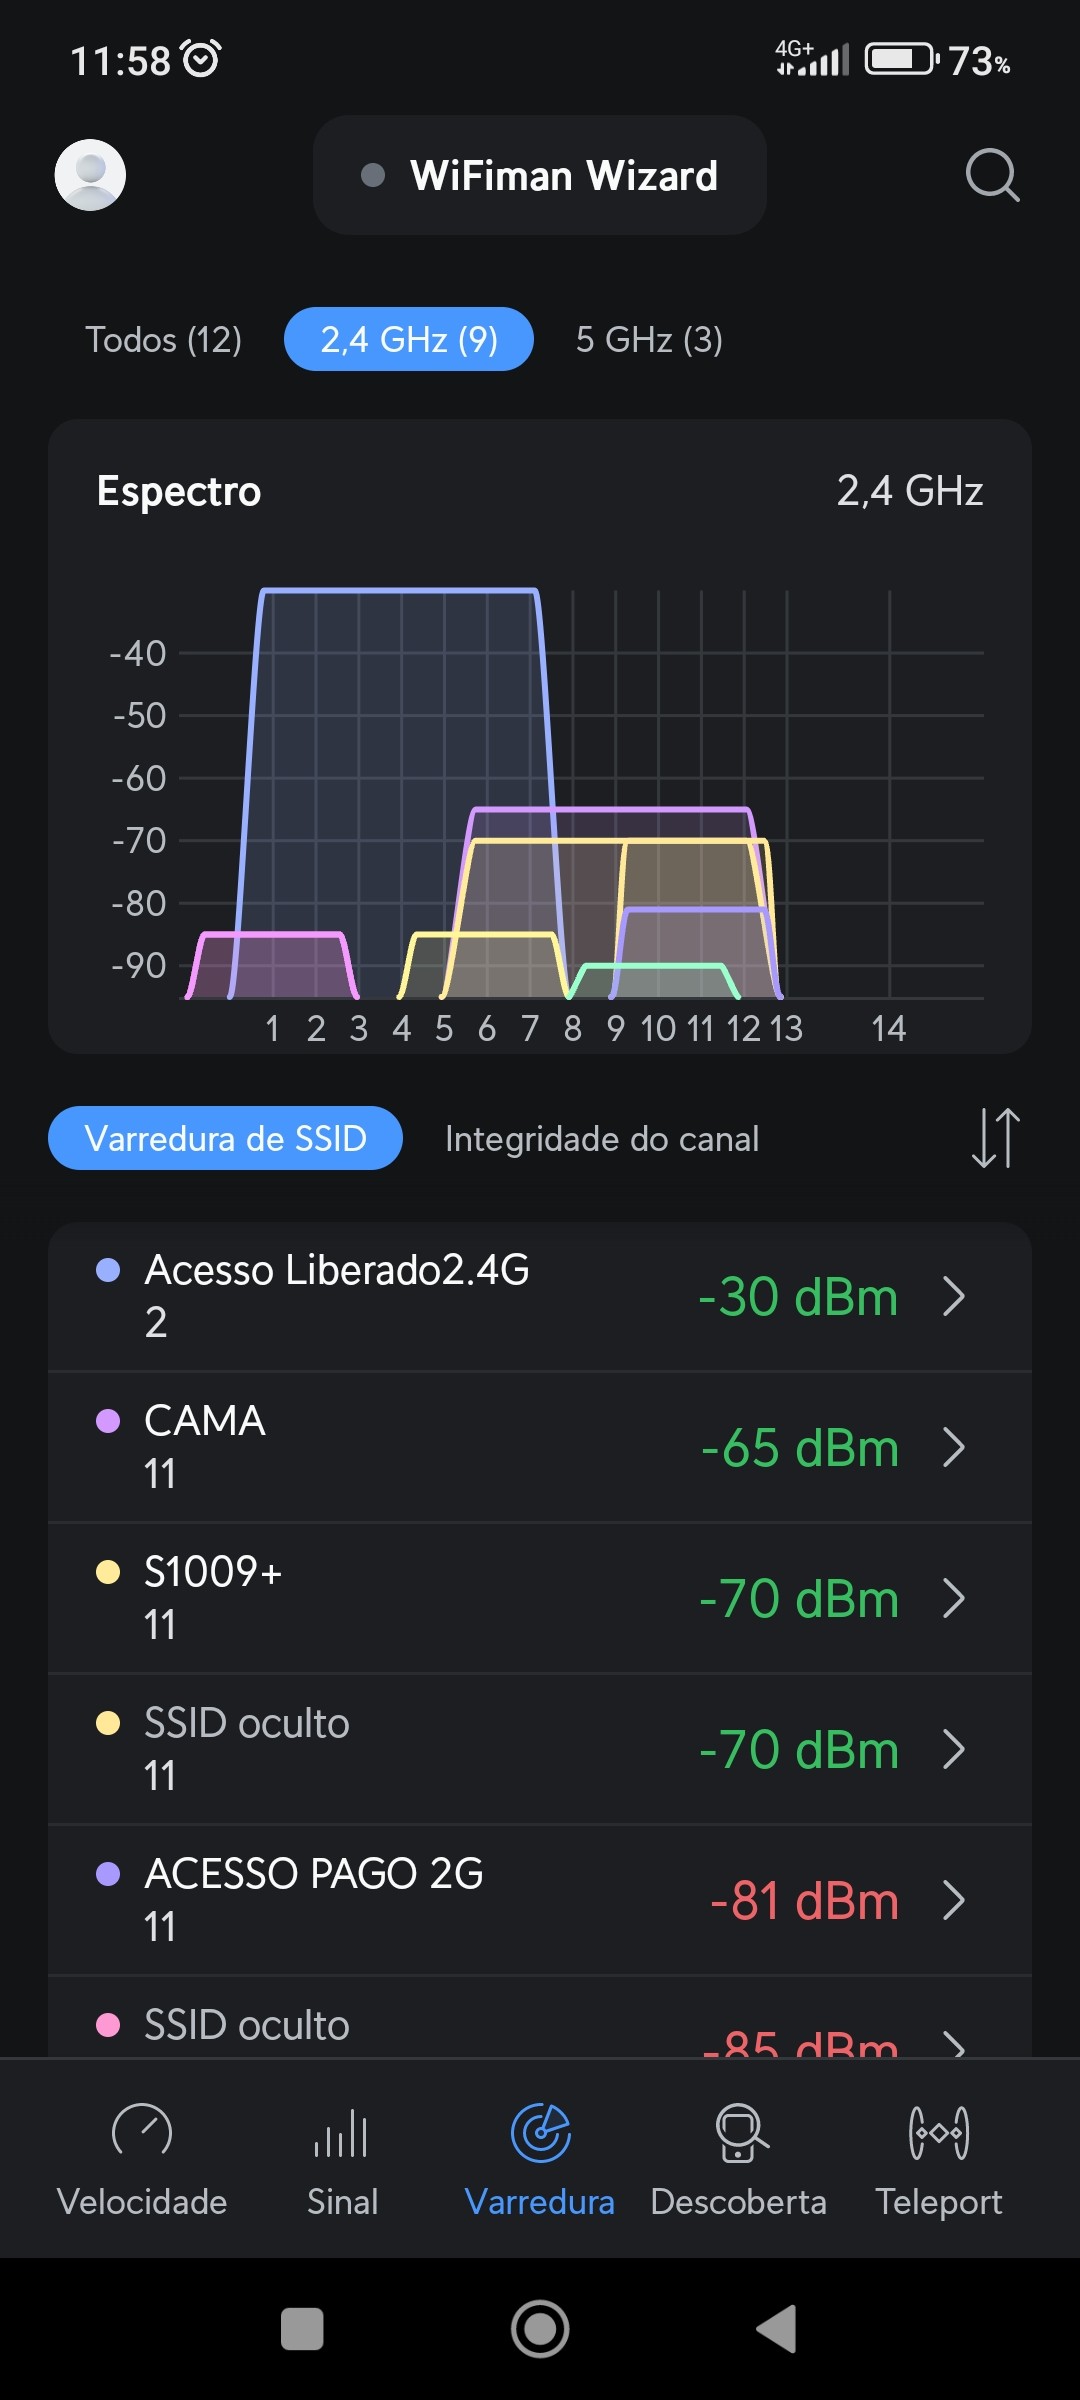The height and width of the screenshot is (2400, 1080).
Task: Go to the Sinal signal tab
Action: (x=342, y=2160)
